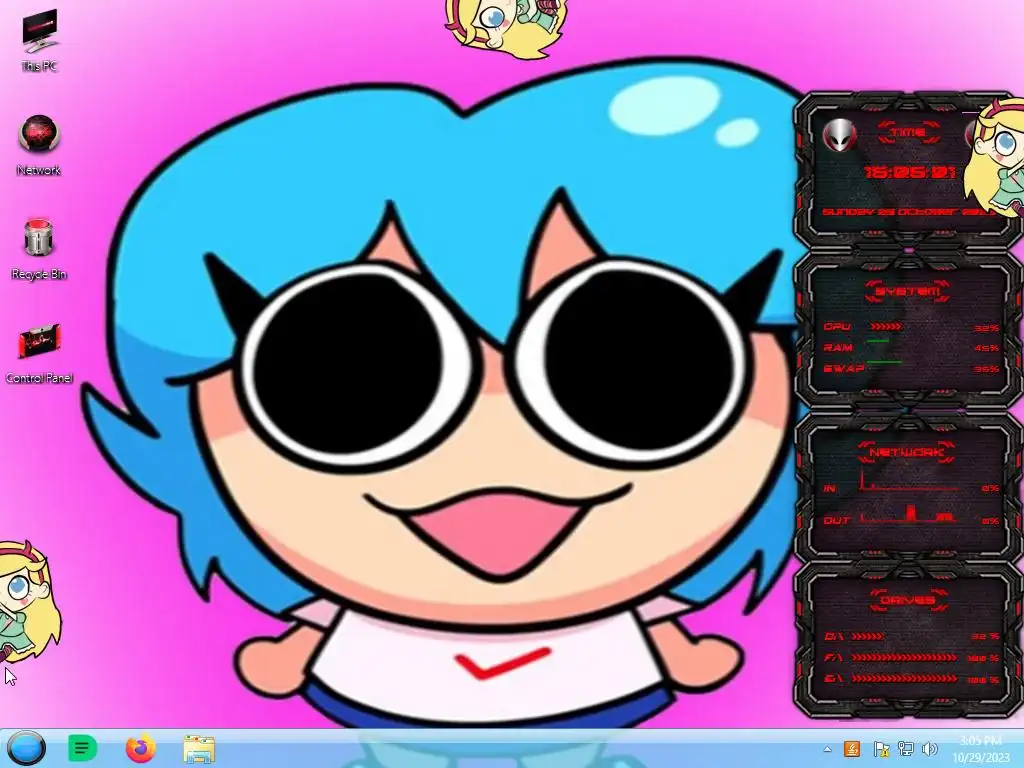Click the Sunday 29 October date text

[x=904, y=212]
